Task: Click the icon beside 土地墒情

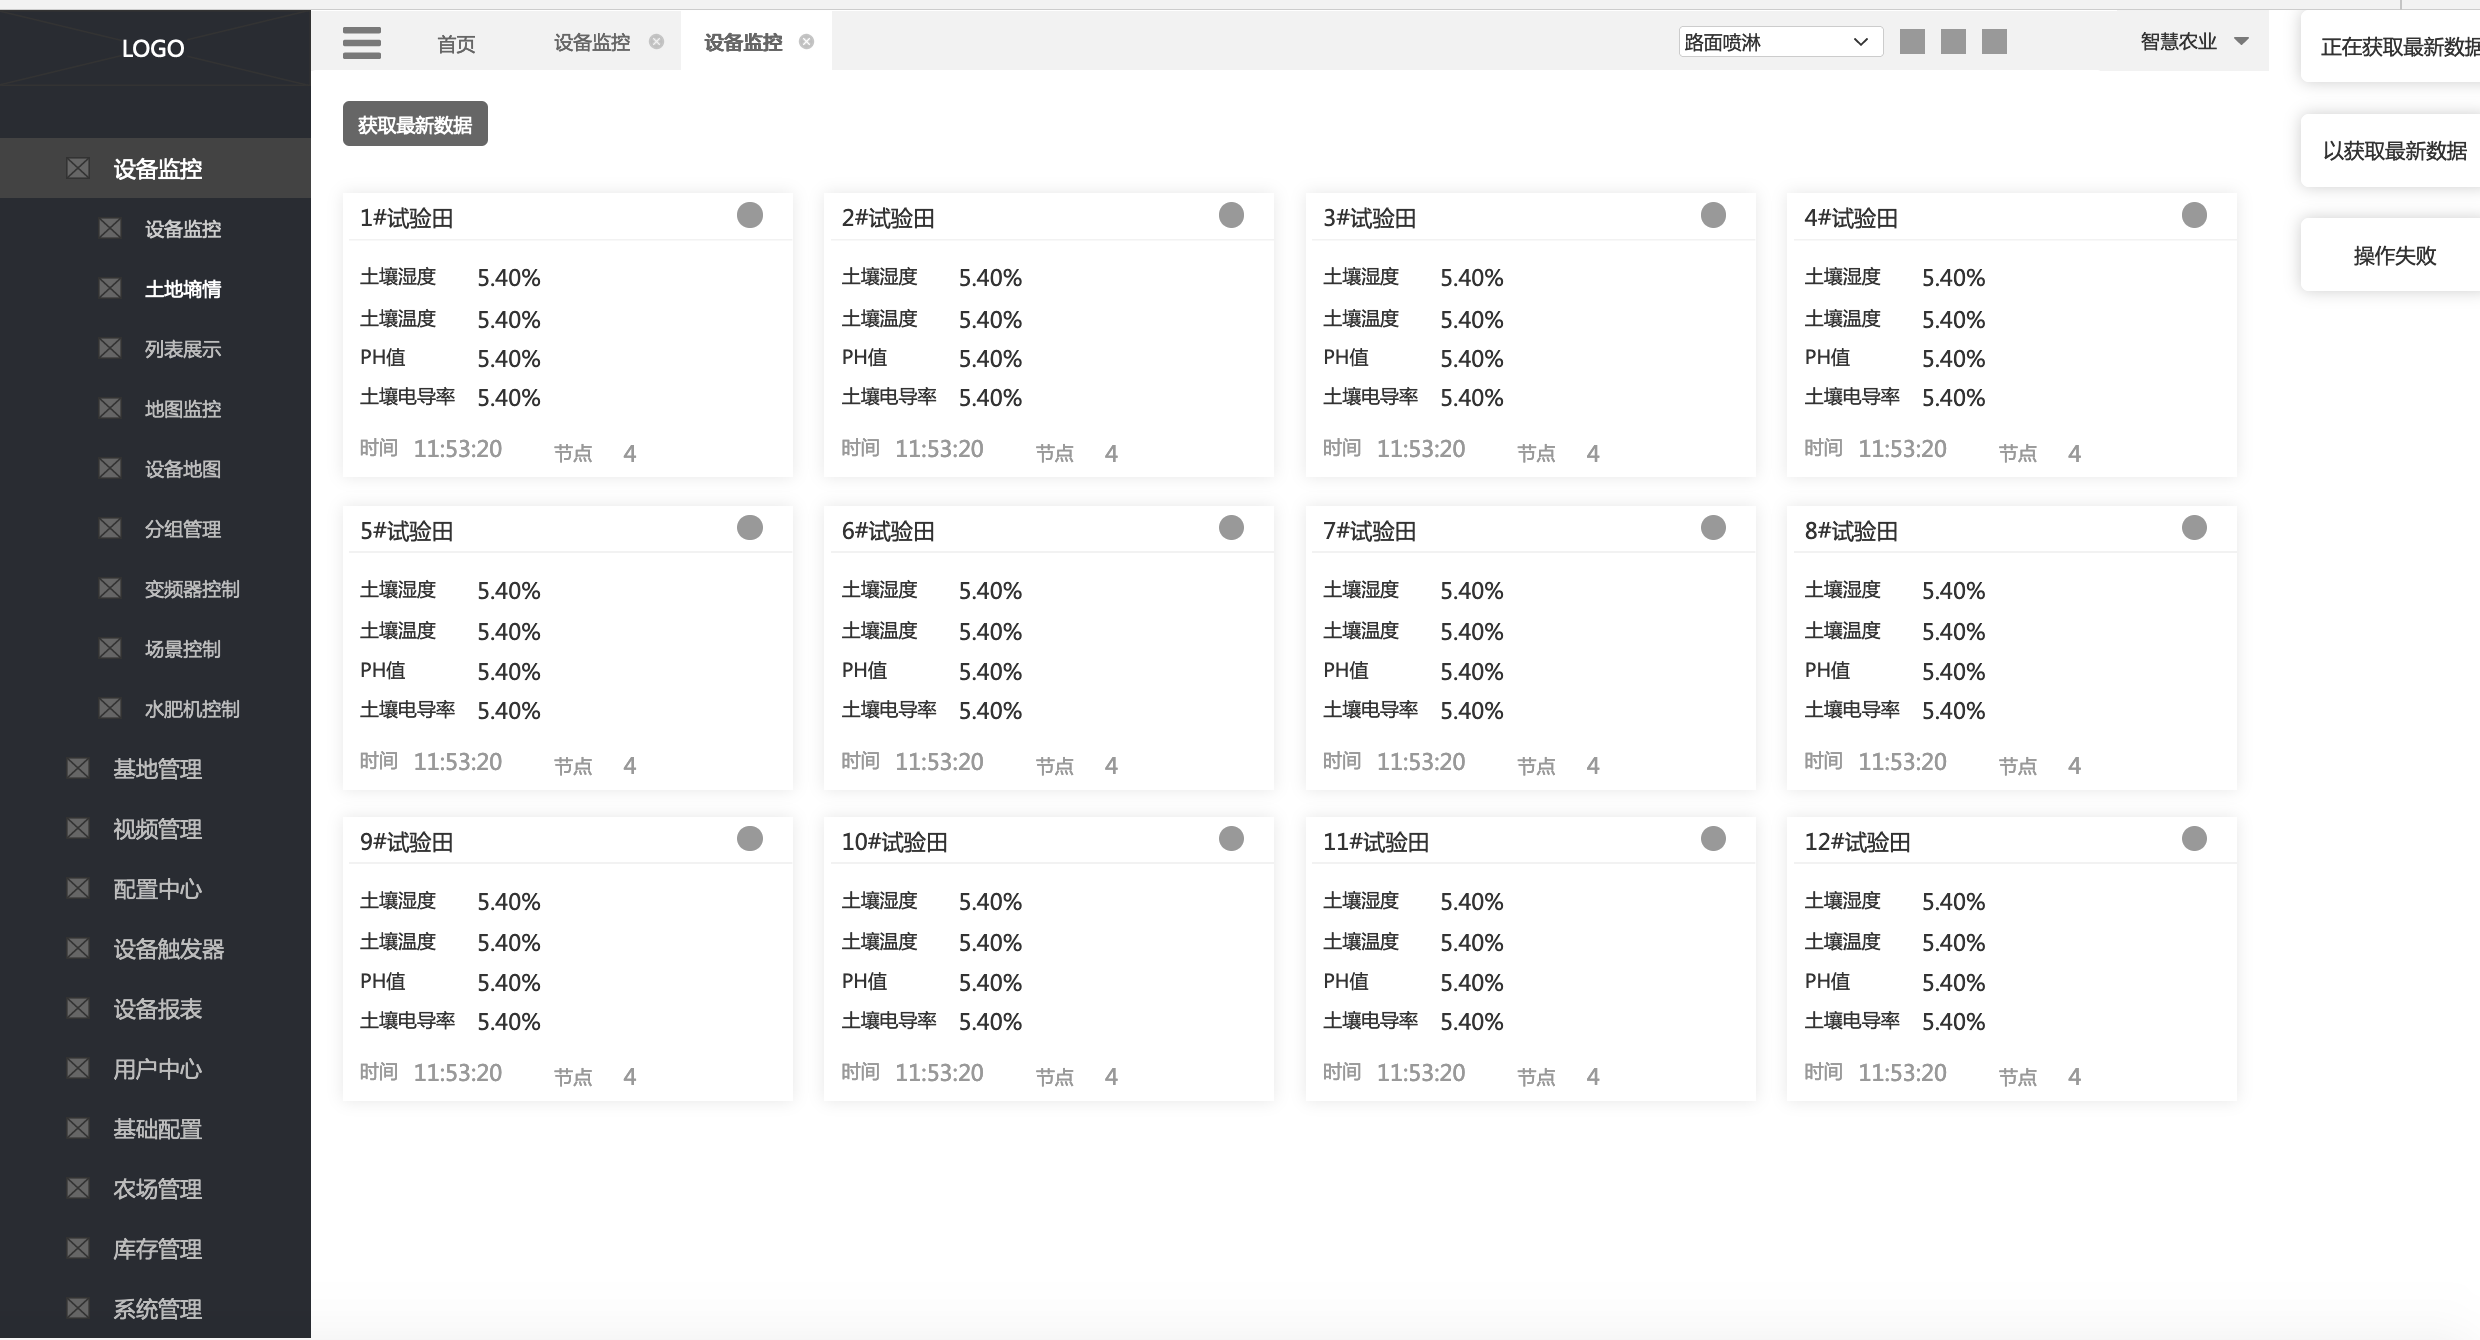Action: (110, 288)
